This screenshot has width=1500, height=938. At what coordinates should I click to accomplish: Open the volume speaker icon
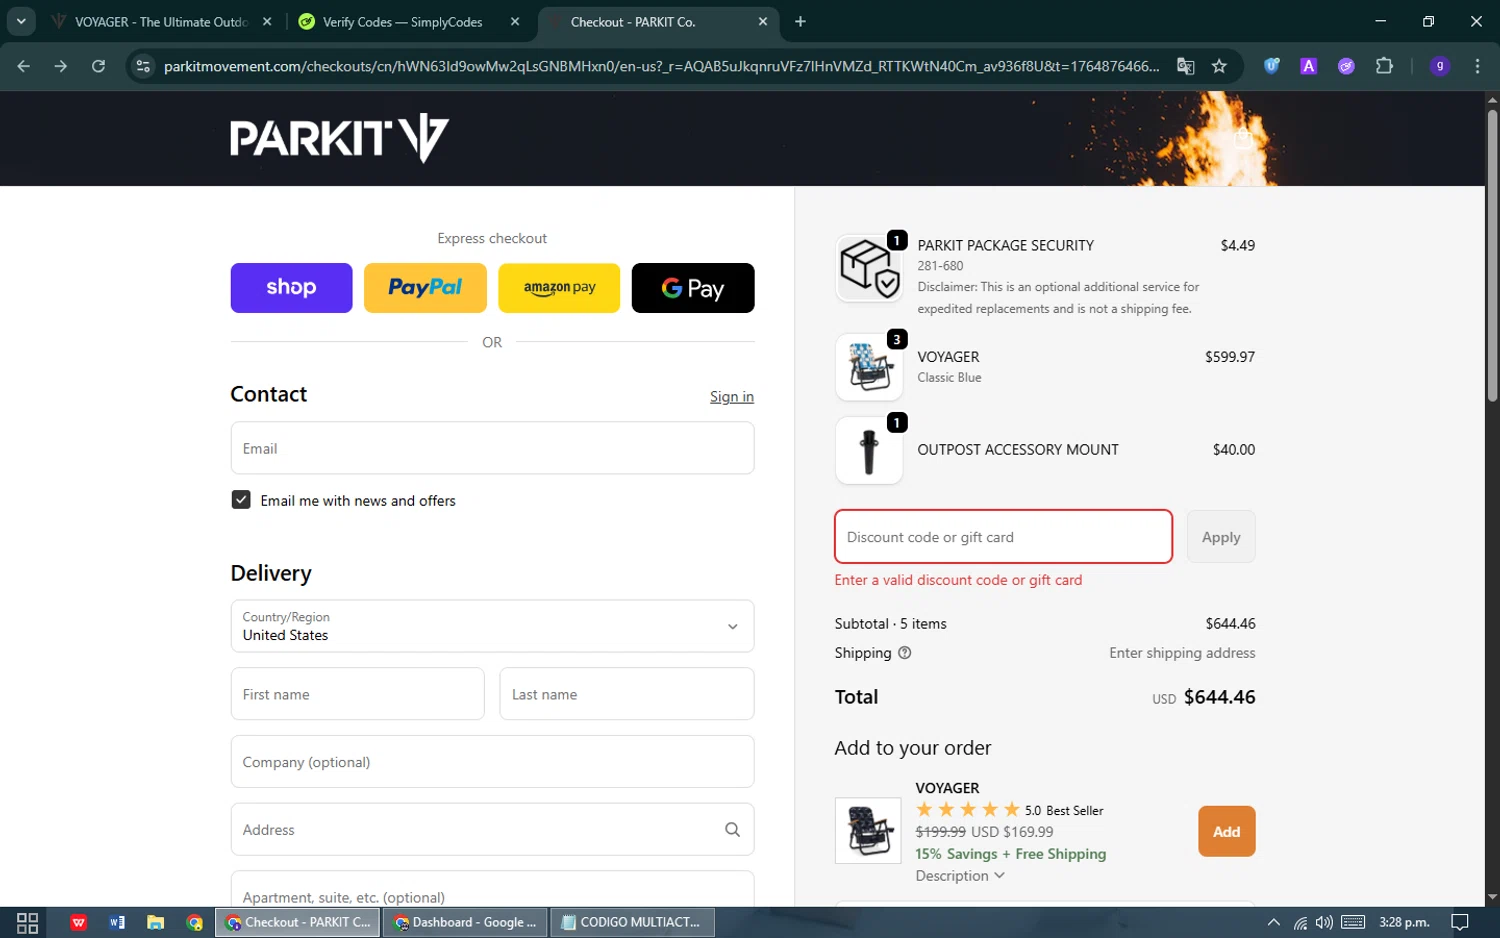(1324, 922)
